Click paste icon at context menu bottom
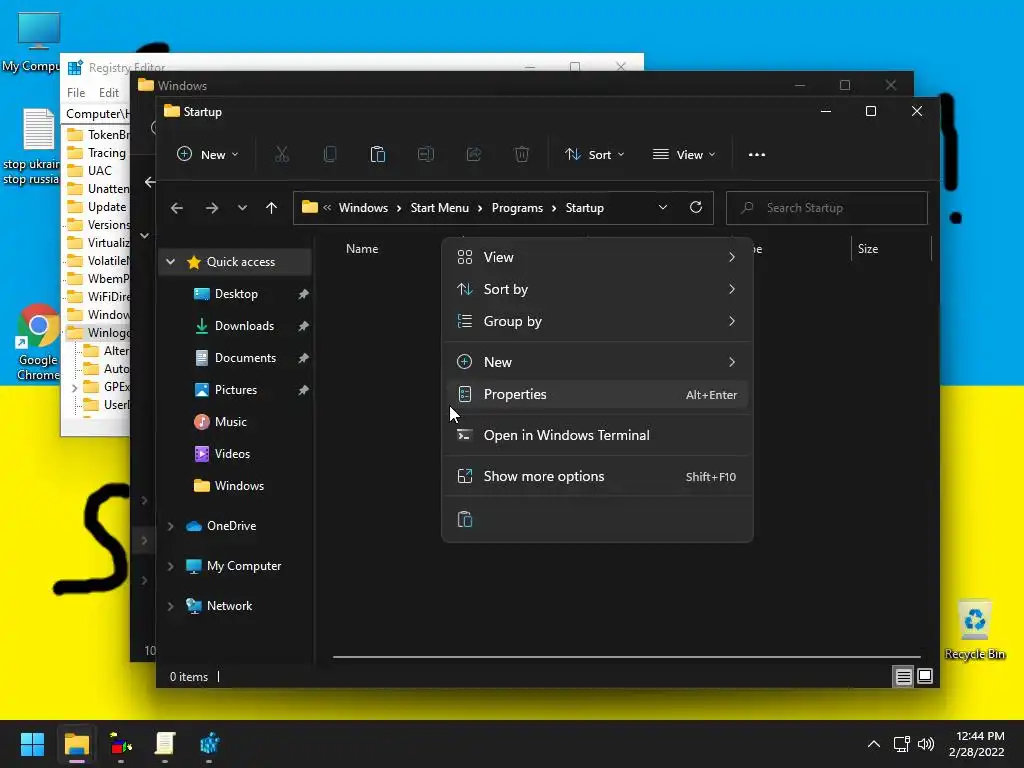The image size is (1024, 768). click(x=465, y=519)
